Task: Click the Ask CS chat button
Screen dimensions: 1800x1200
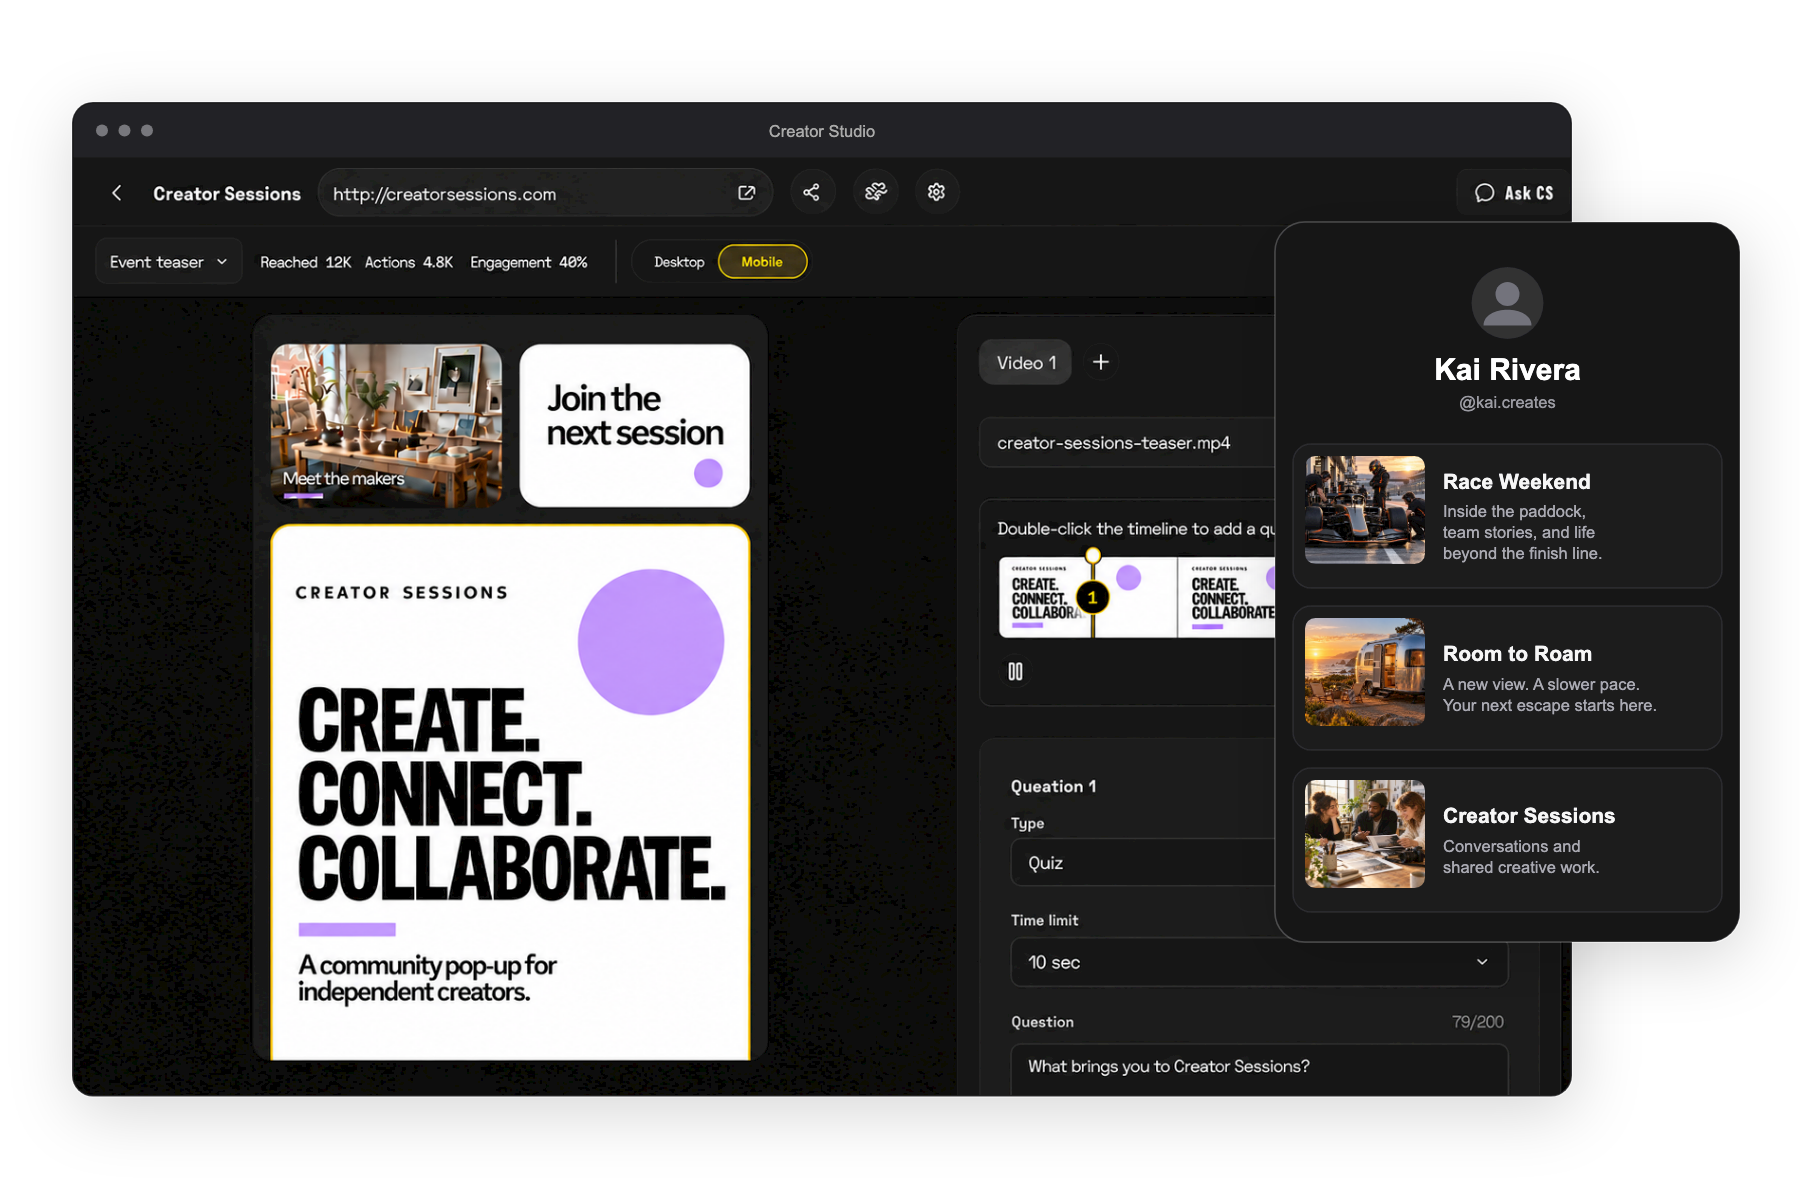Action: click(x=1514, y=193)
